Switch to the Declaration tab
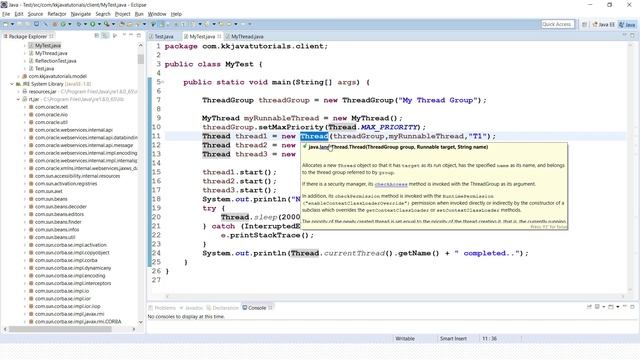This screenshot has height=360, width=640. pos(222,308)
